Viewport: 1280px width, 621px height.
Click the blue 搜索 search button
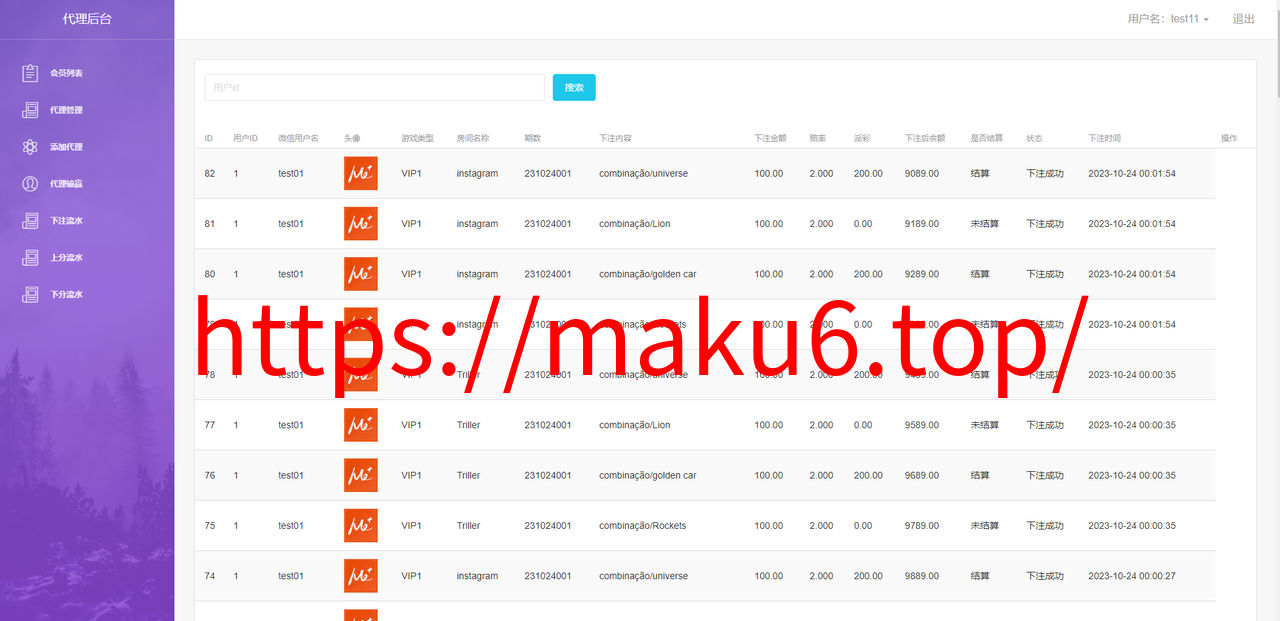[x=574, y=88]
